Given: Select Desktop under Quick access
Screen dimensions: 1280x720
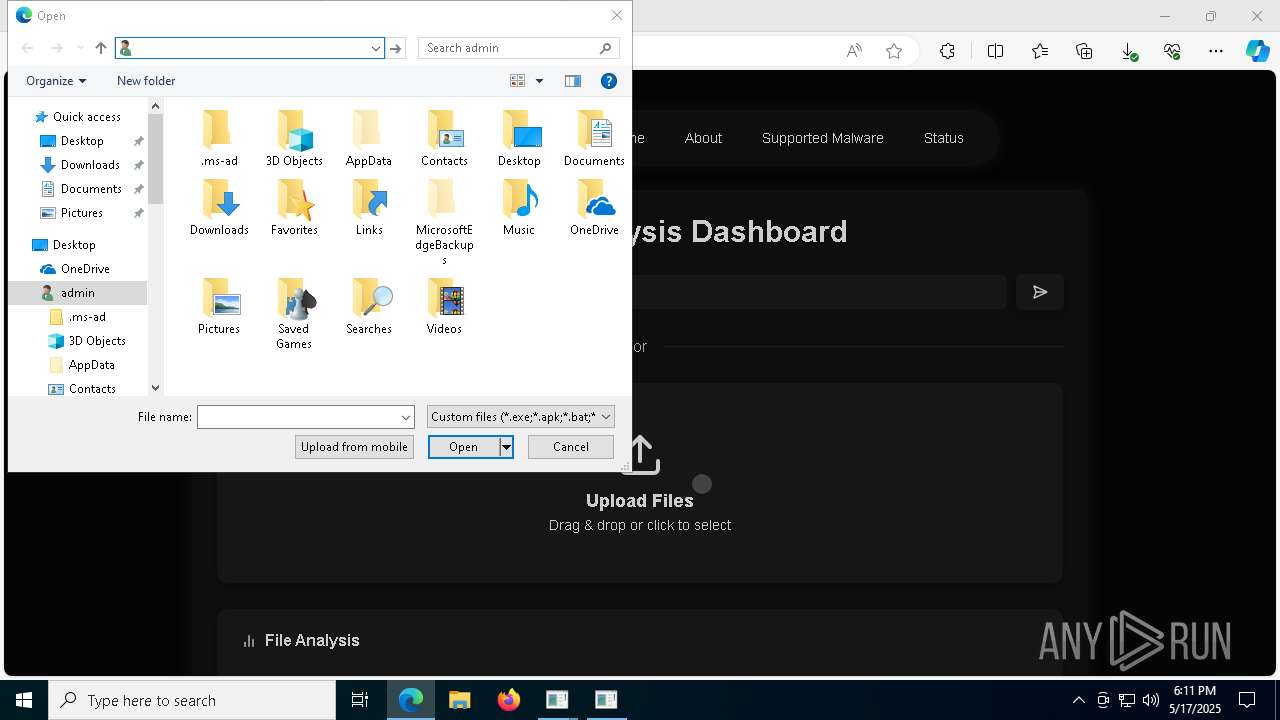Looking at the screenshot, I should 82,141.
